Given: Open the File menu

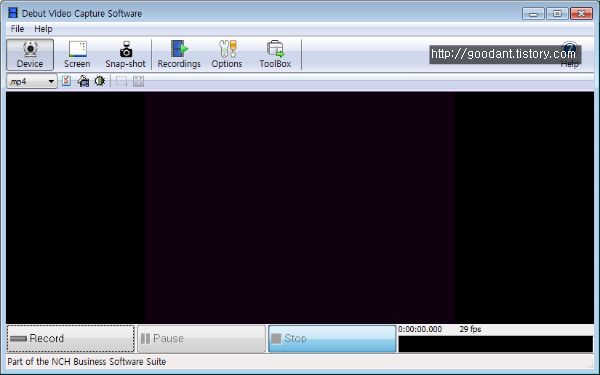Looking at the screenshot, I should point(17,29).
